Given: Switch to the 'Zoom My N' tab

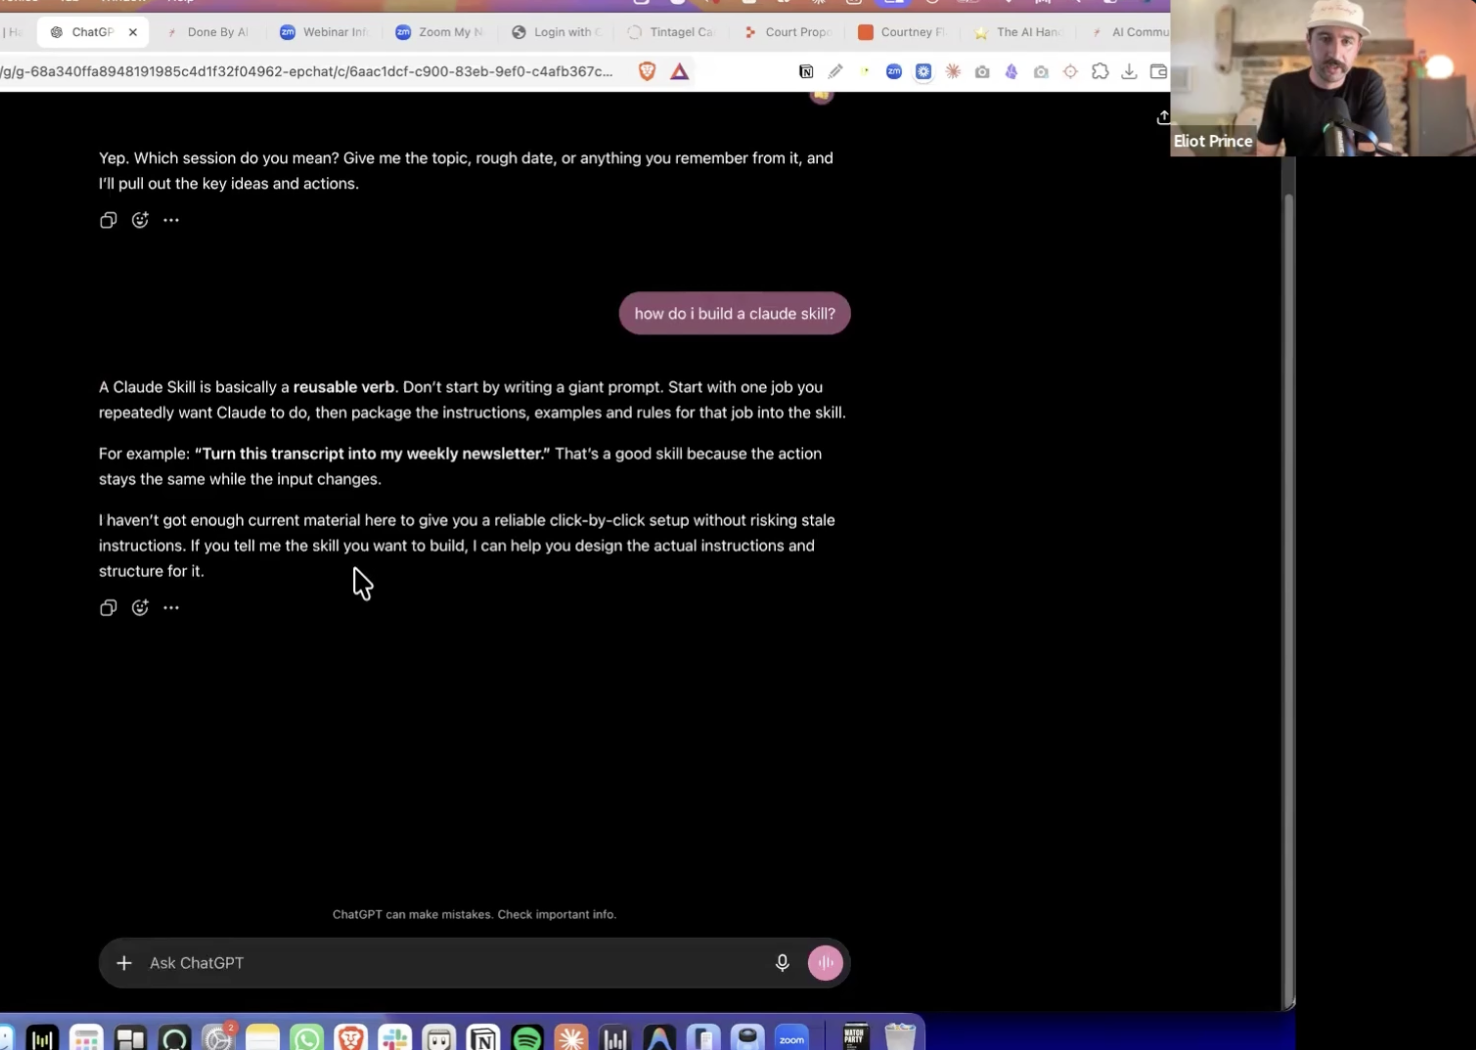Looking at the screenshot, I should click(441, 32).
